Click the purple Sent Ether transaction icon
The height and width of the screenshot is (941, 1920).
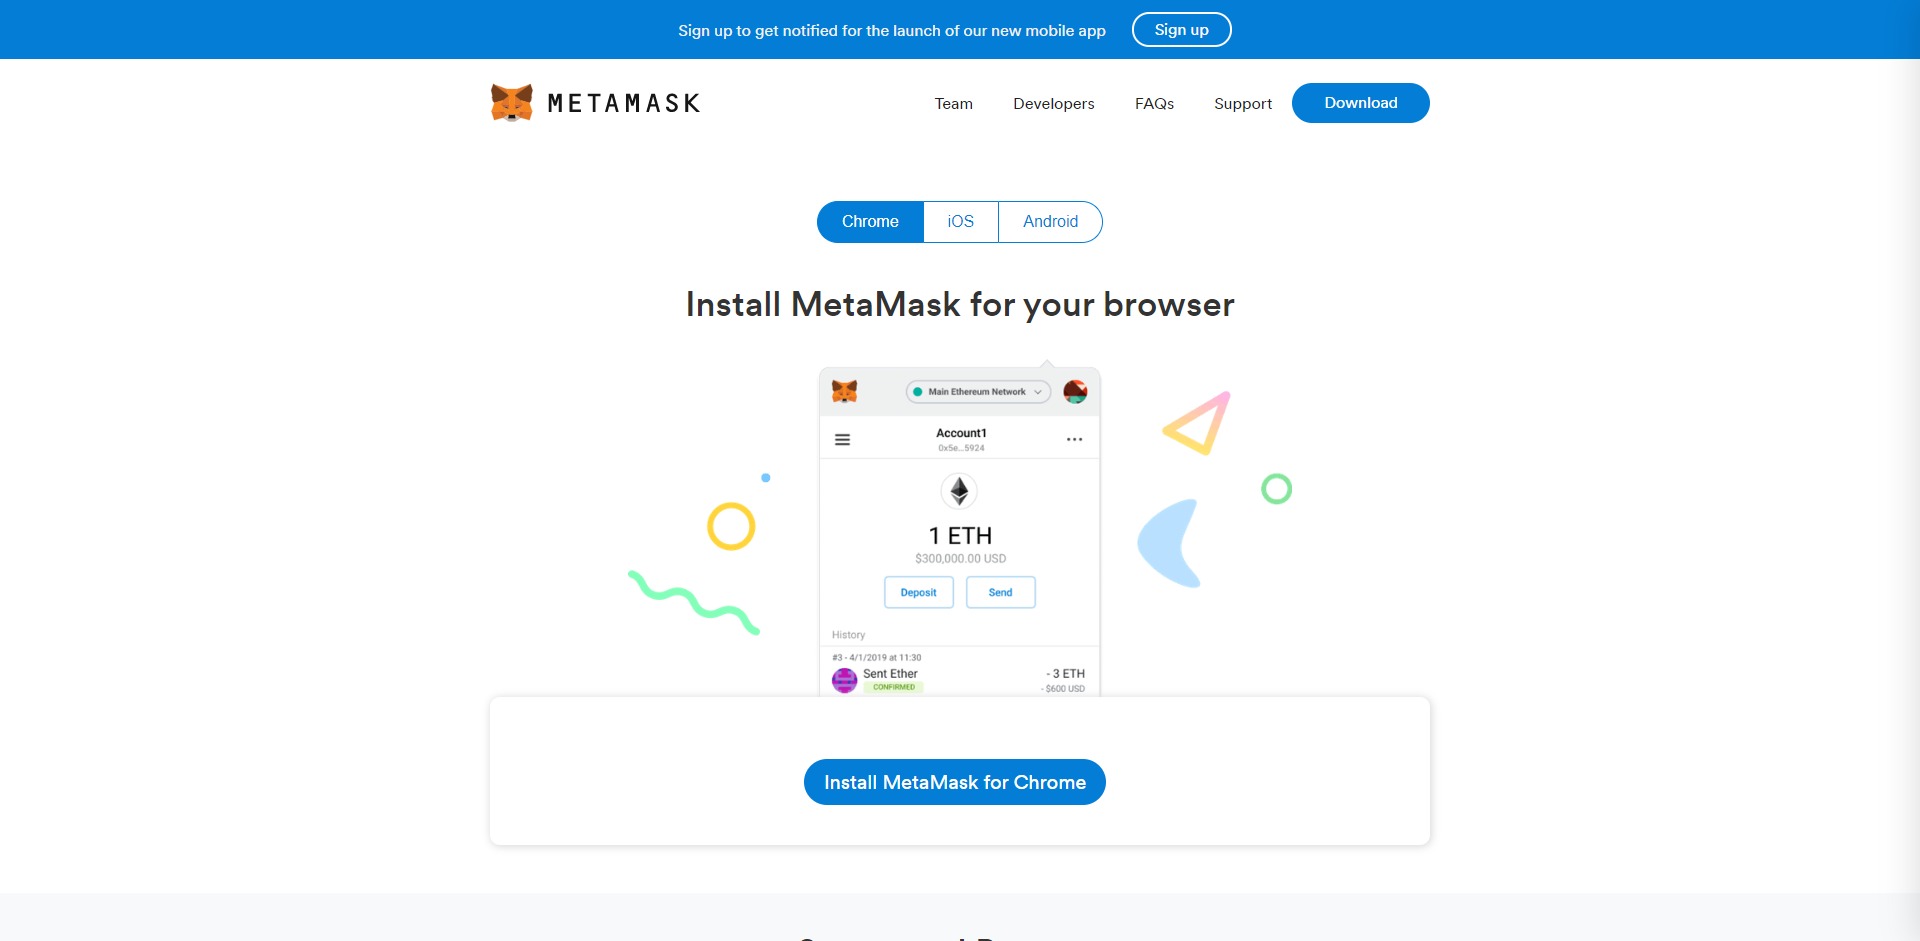tap(845, 680)
